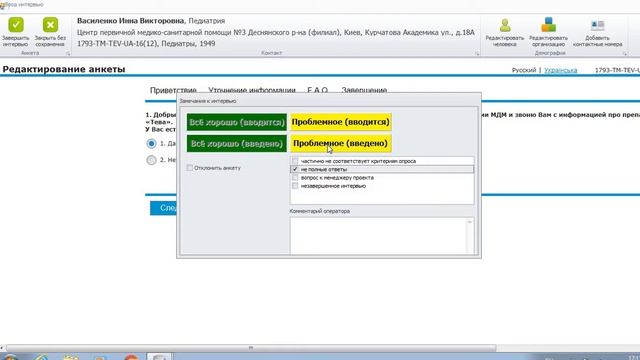Open Редактировать человека tool
This screenshot has width=640, height=360.
click(504, 33)
